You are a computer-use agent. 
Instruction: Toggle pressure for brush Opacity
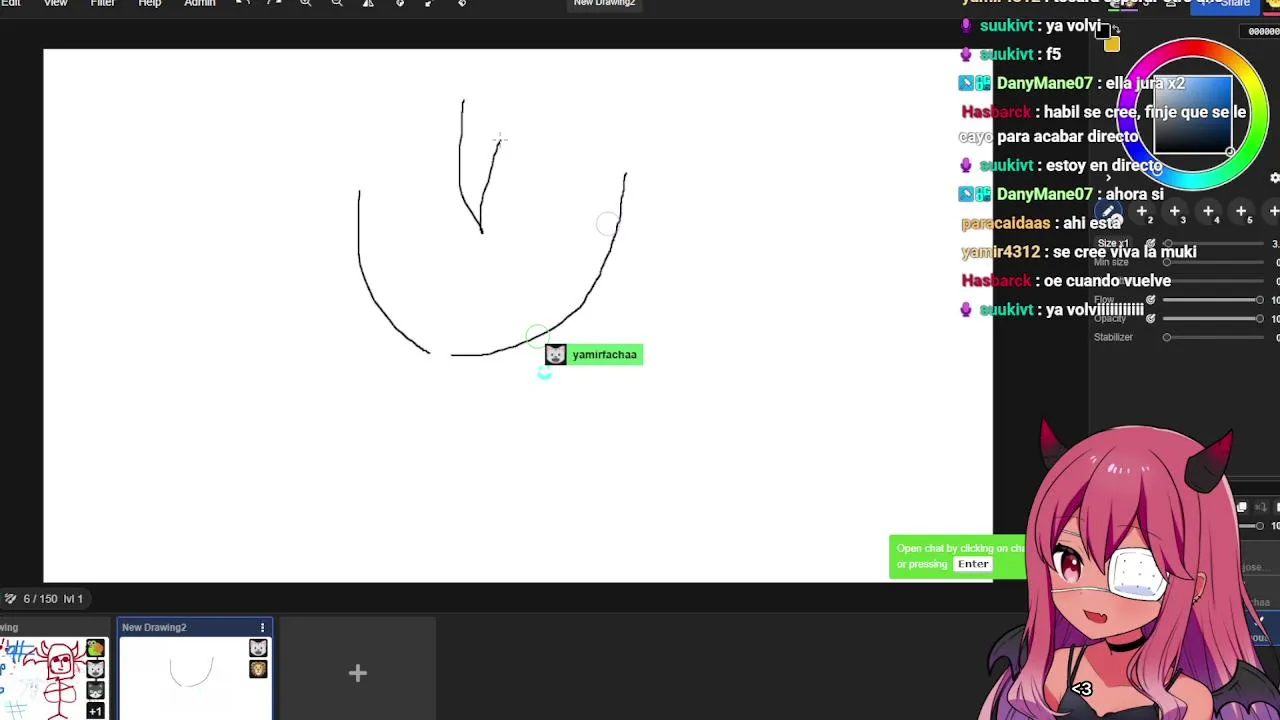1150,319
